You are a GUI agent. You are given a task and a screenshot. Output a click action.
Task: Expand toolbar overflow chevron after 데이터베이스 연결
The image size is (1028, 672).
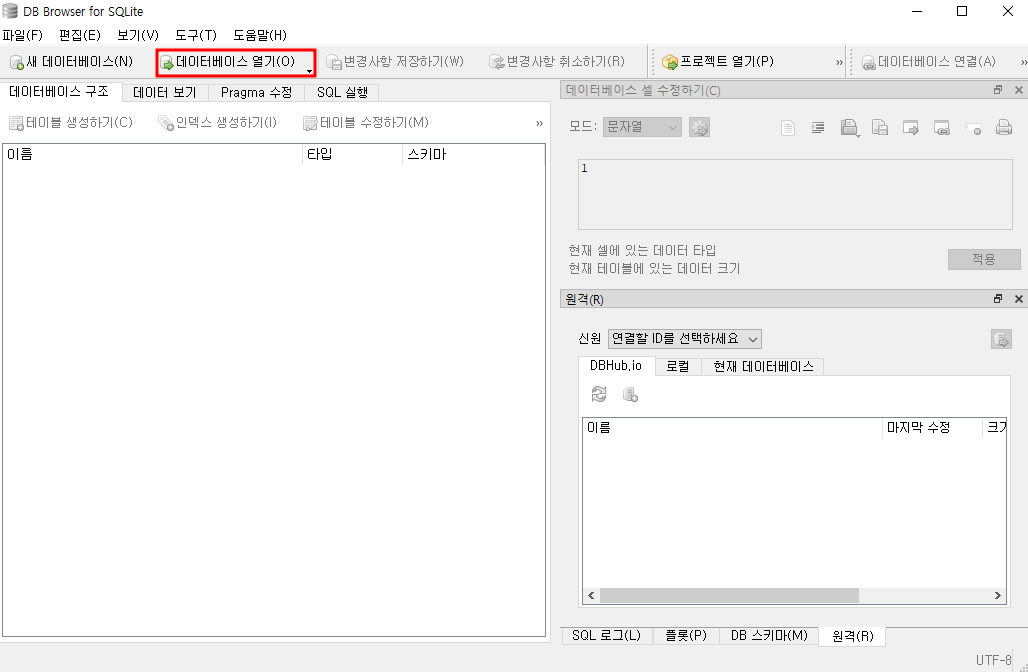[1024, 62]
